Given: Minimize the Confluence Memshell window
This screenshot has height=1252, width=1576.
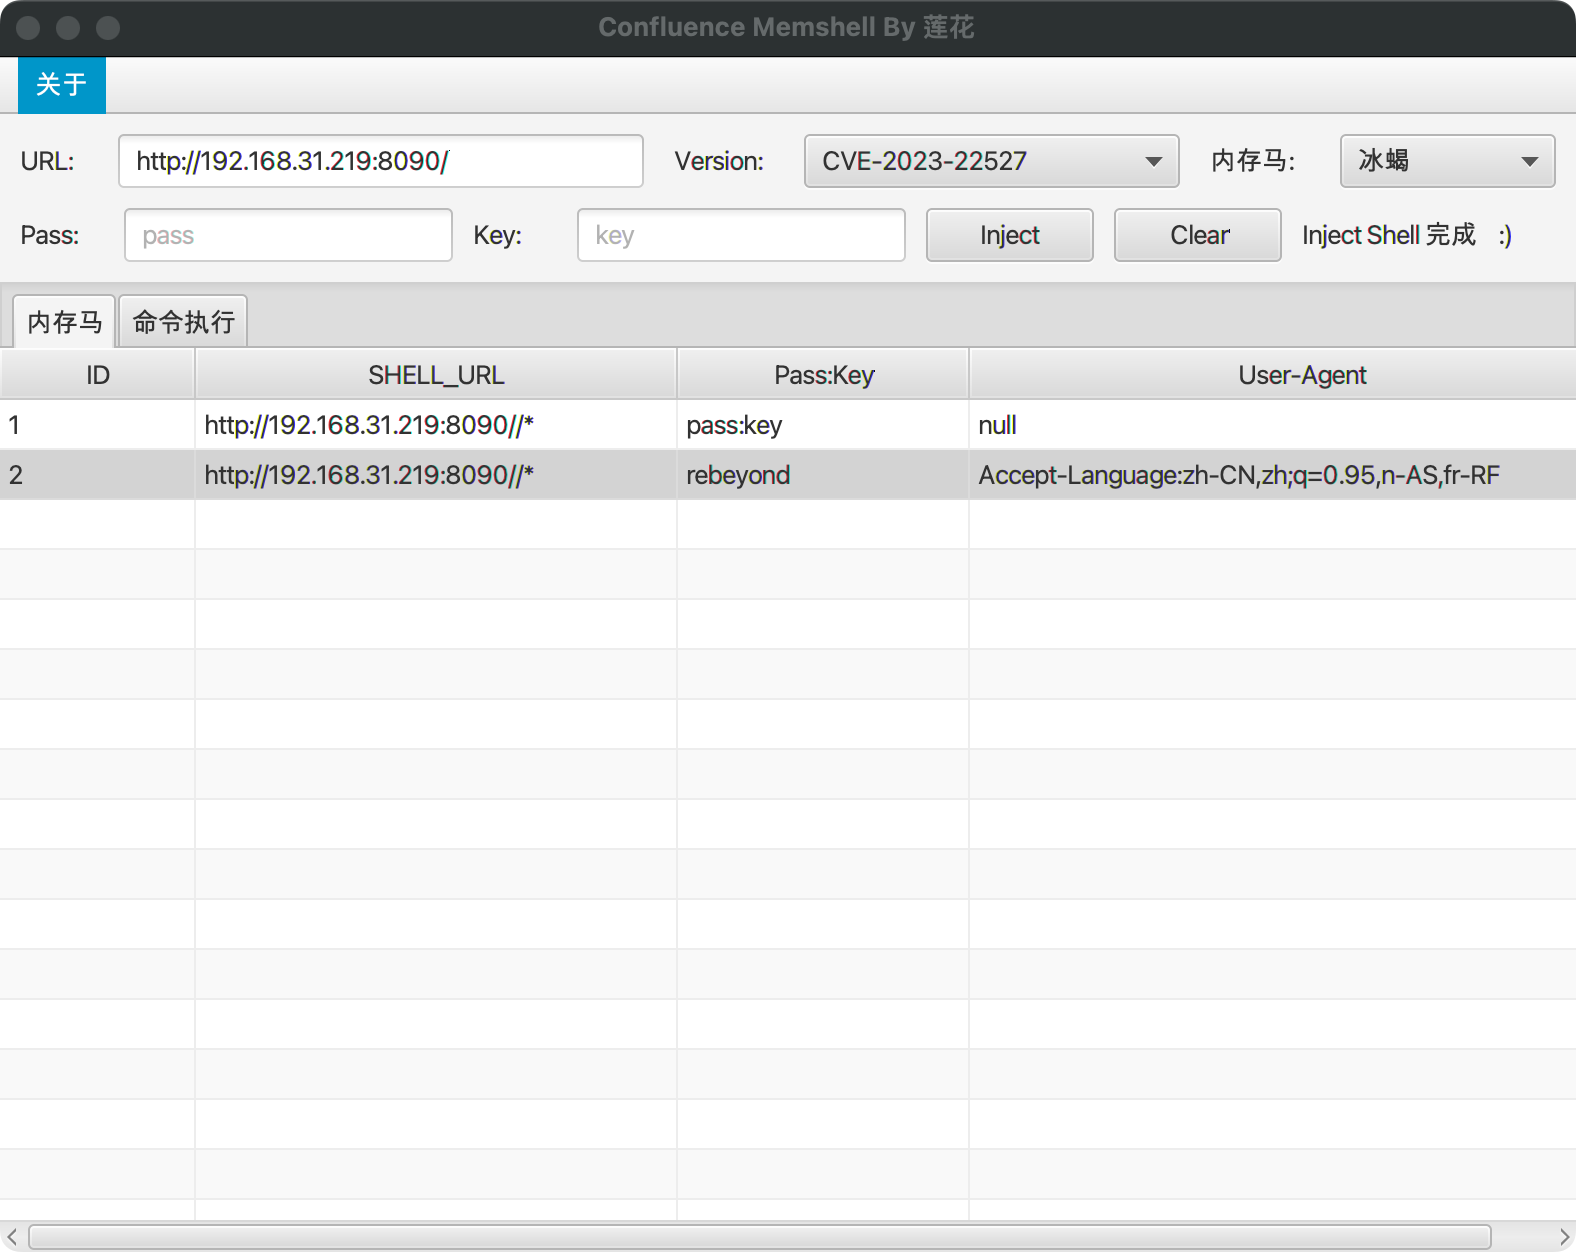Looking at the screenshot, I should [x=68, y=28].
